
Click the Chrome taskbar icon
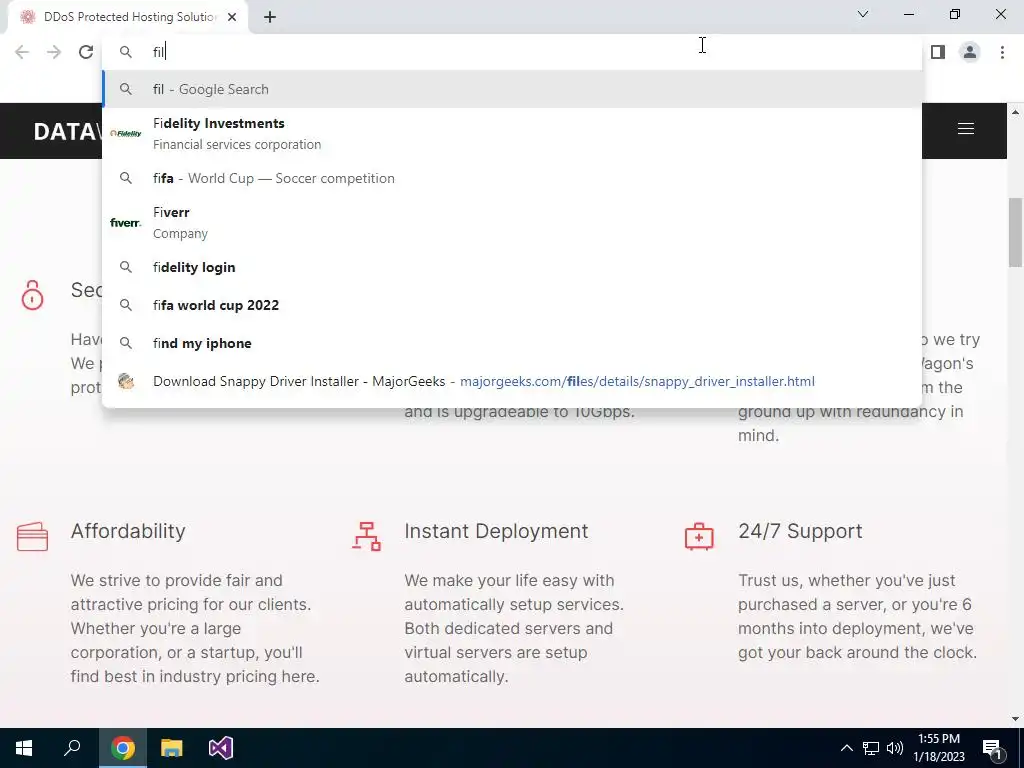tap(123, 748)
